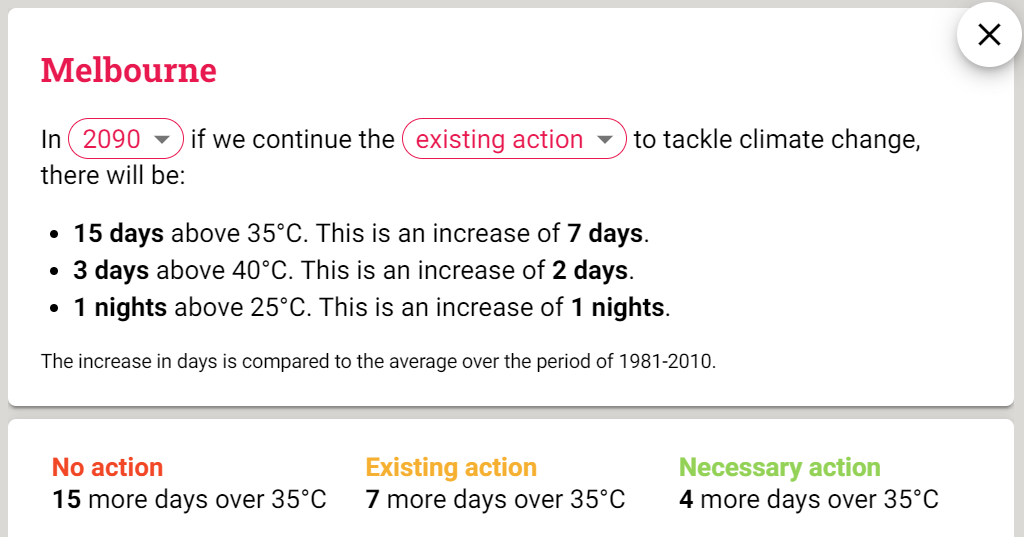Image resolution: width=1024 pixels, height=537 pixels.
Task: Select the green 'Necessary action' heading
Action: pos(779,467)
